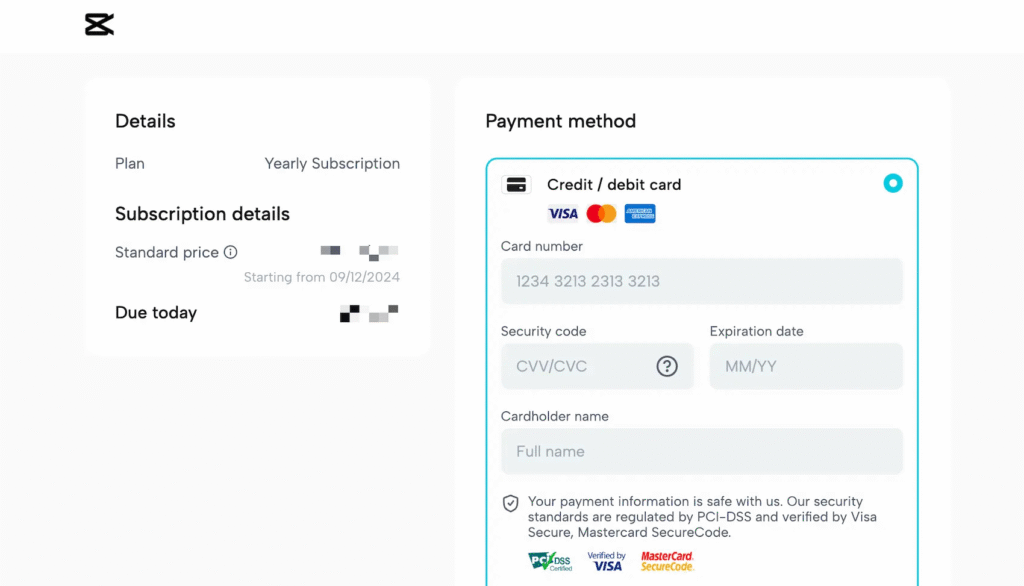This screenshot has height=586, width=1024.
Task: Click the Expiration date MM/YY field
Action: coord(806,366)
